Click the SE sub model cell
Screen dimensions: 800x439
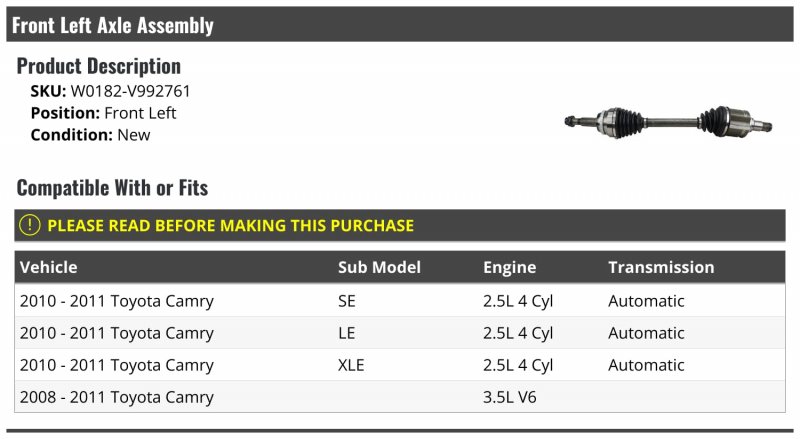(x=349, y=301)
